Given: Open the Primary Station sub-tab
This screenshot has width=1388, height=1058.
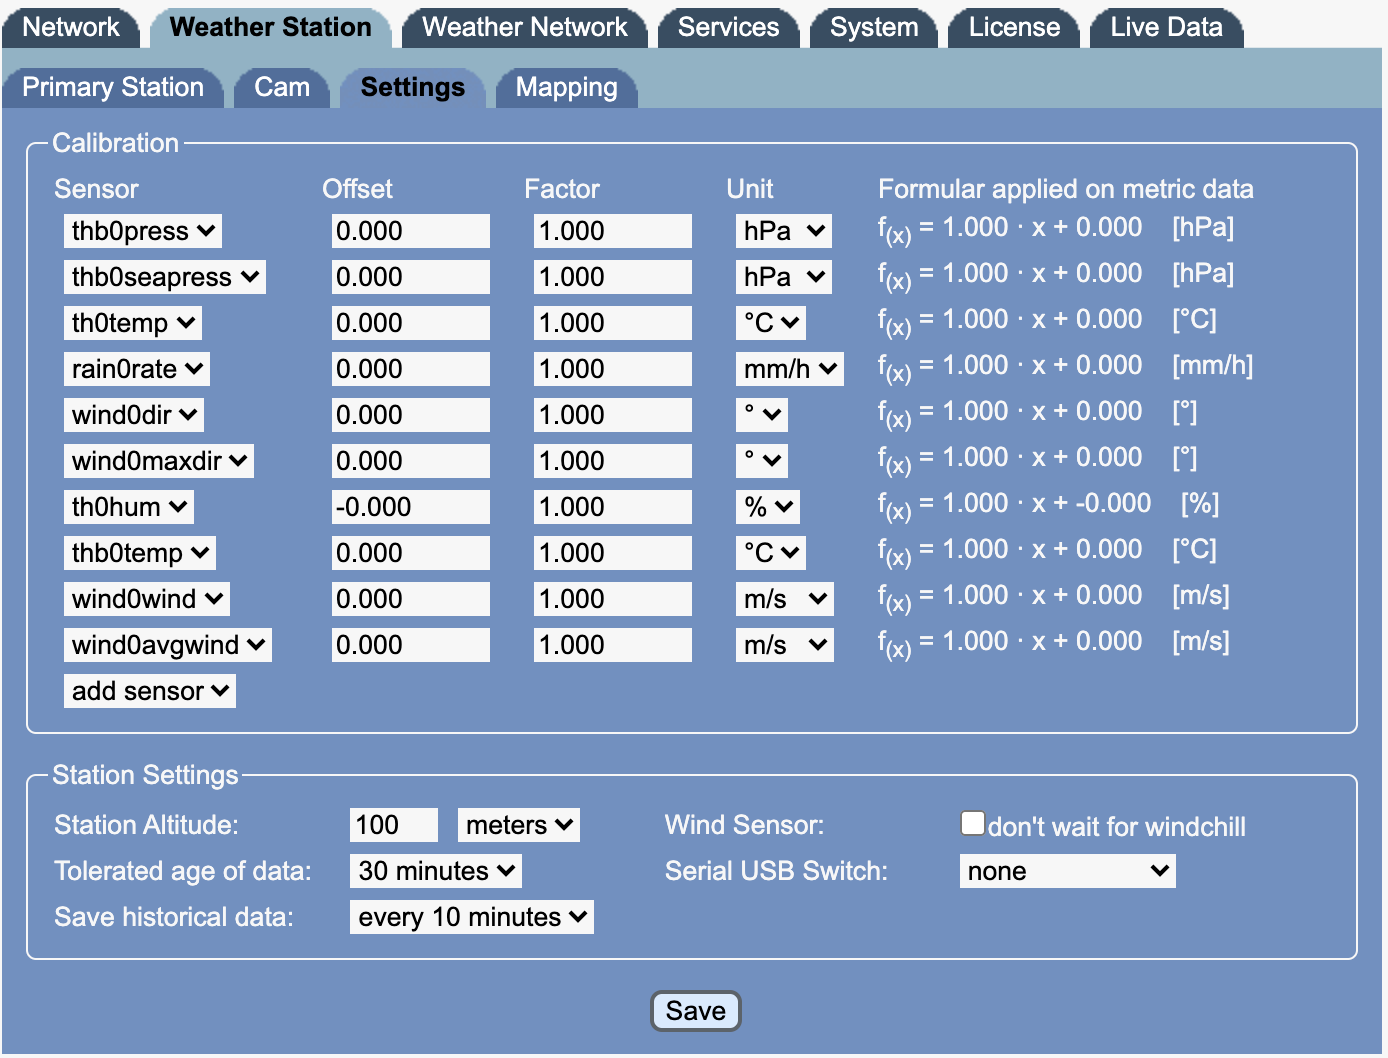Looking at the screenshot, I should pyautogui.click(x=113, y=87).
